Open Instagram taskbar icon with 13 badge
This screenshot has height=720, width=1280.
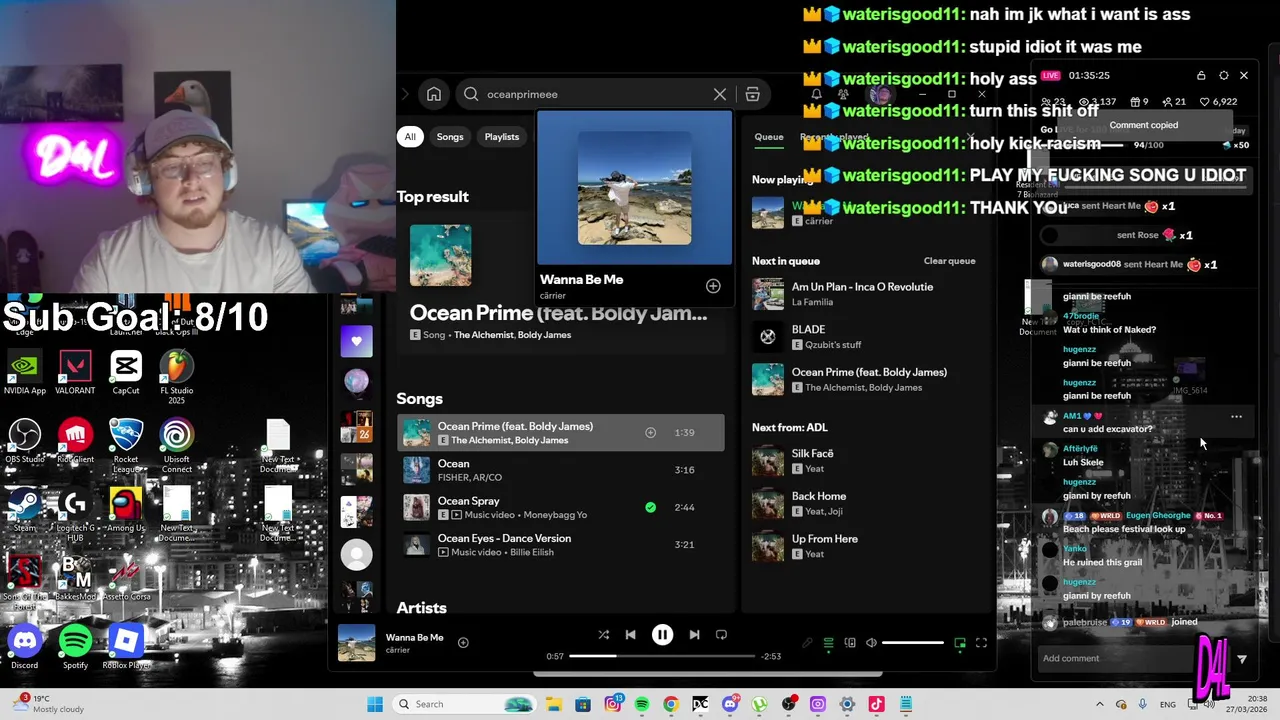[x=613, y=704]
